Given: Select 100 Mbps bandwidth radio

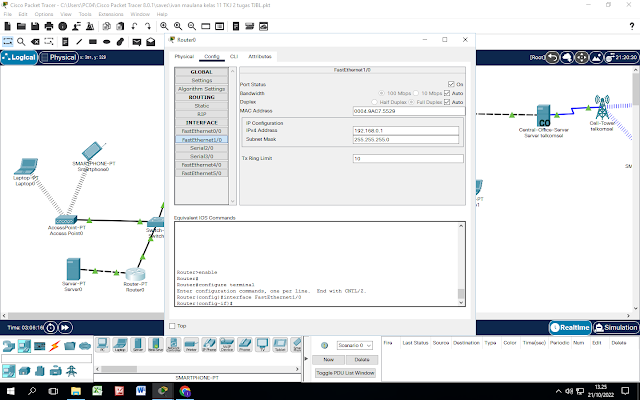Looking at the screenshot, I should (x=381, y=93).
